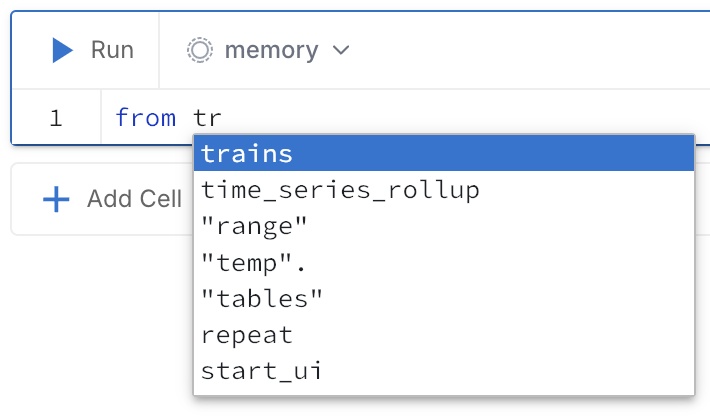Select 'repeat' in the completion popup
The image size is (710, 416).
[x=247, y=335]
